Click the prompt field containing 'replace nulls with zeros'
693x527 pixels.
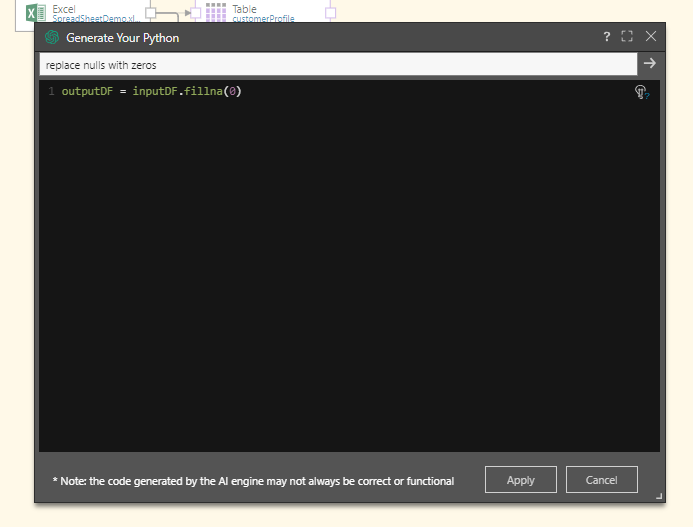point(338,64)
